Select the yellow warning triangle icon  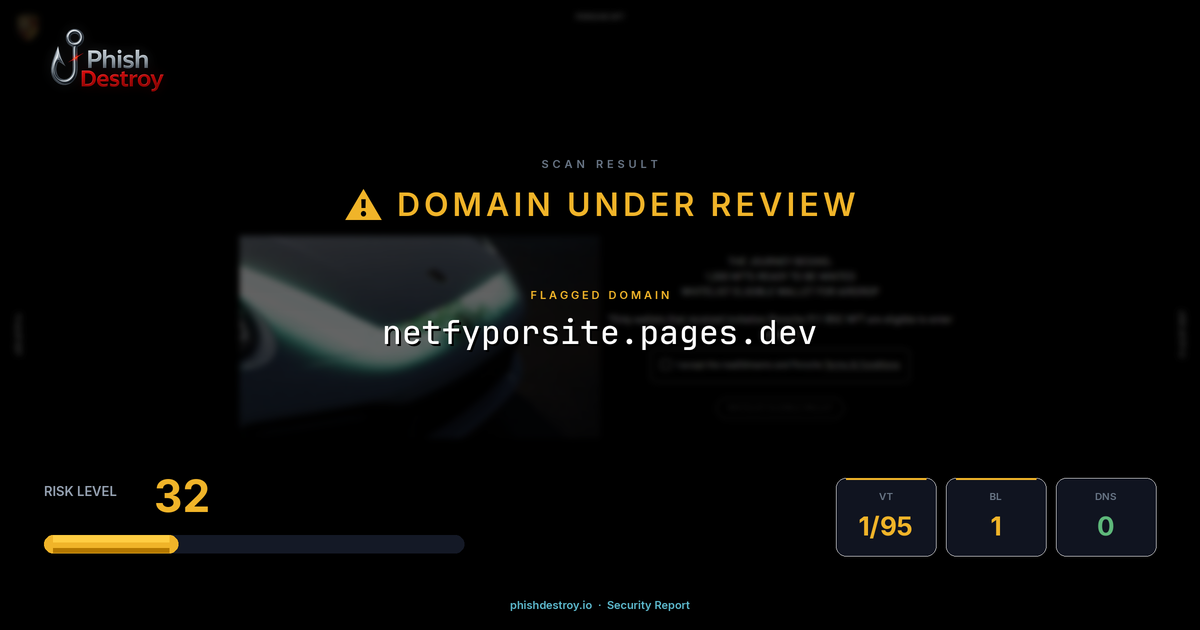coord(362,203)
